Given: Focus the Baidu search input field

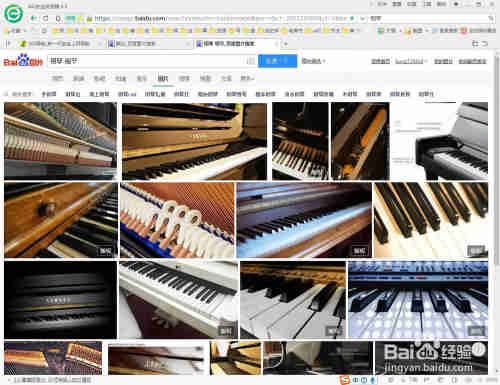Looking at the screenshot, I should tap(147, 61).
